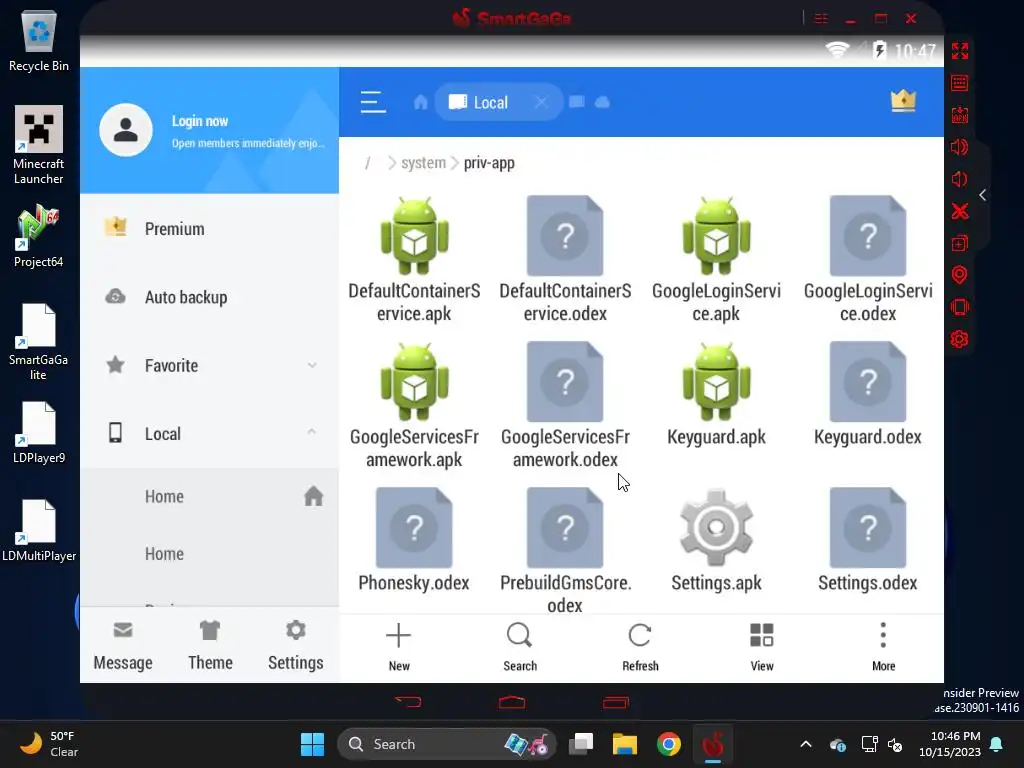Open Premium in sidebar
The width and height of the screenshot is (1024, 768).
pos(209,229)
